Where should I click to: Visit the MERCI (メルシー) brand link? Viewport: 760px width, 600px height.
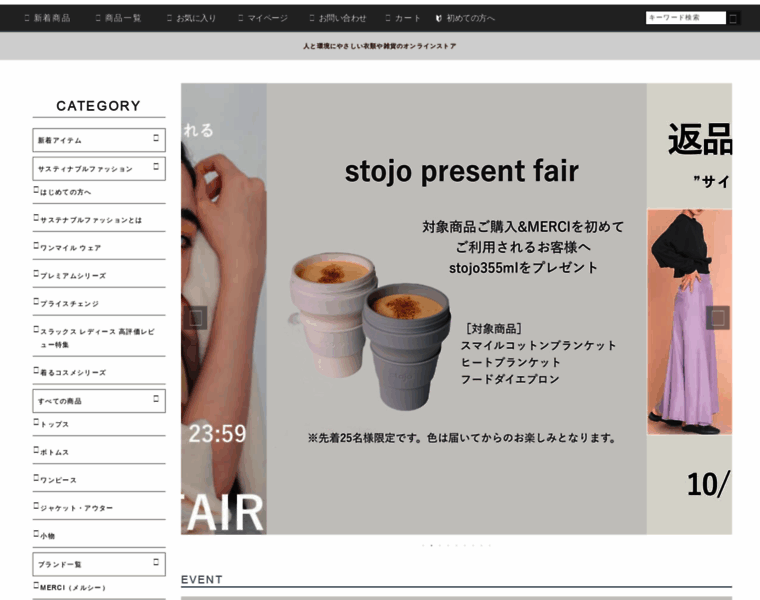tap(72, 587)
